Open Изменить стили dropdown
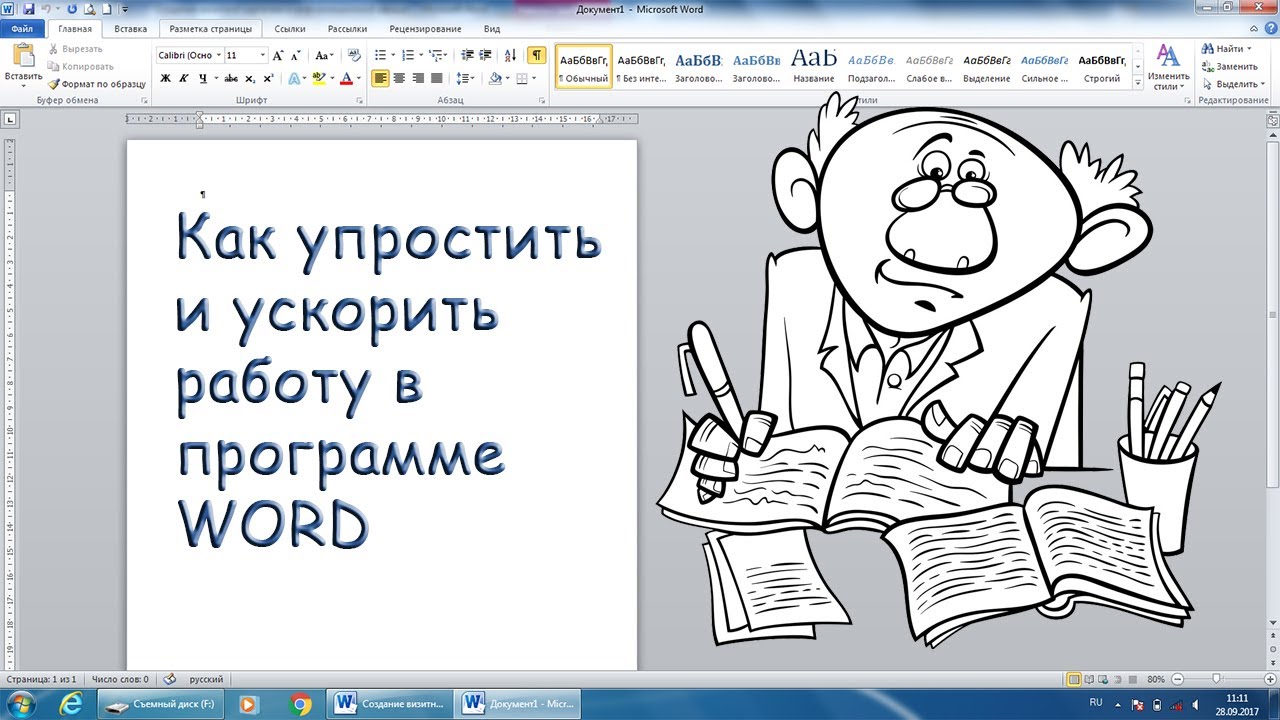Screen dimensions: 1280x720 (x=1168, y=68)
